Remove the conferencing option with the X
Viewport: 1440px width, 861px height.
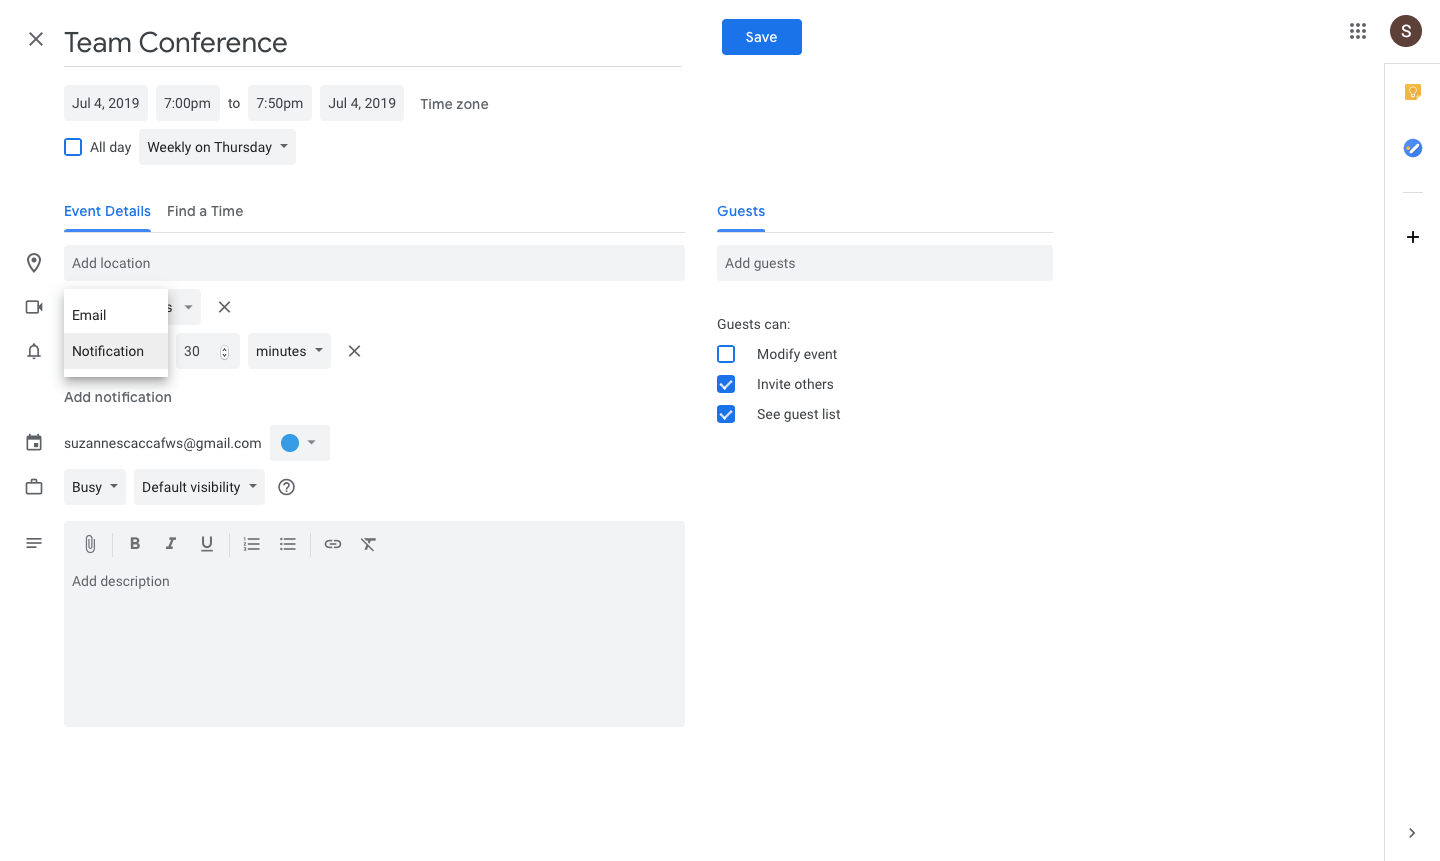224,307
